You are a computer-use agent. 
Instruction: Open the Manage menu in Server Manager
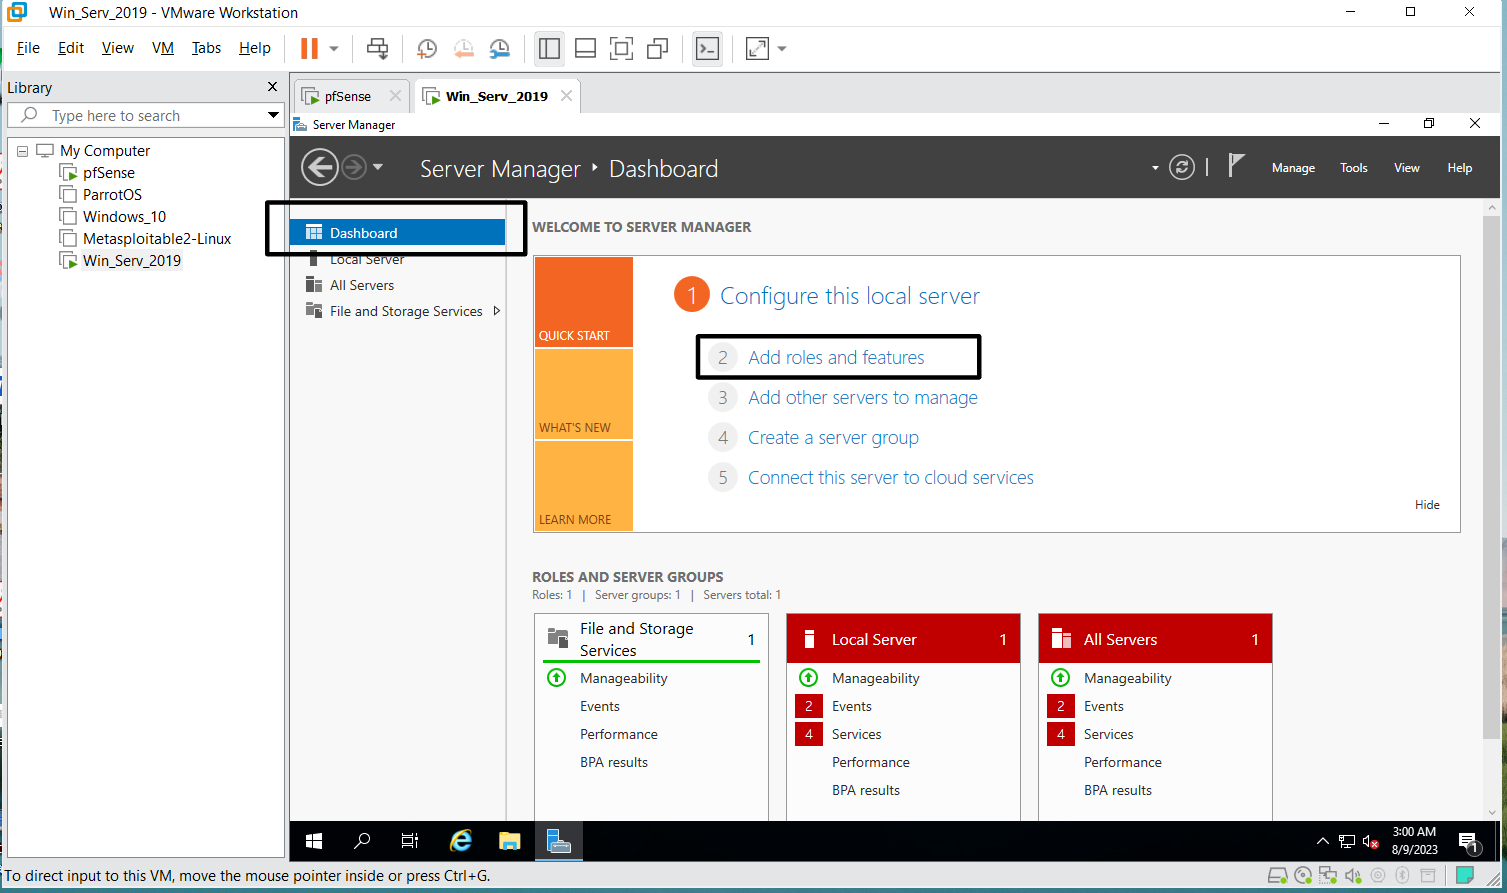click(x=1293, y=168)
